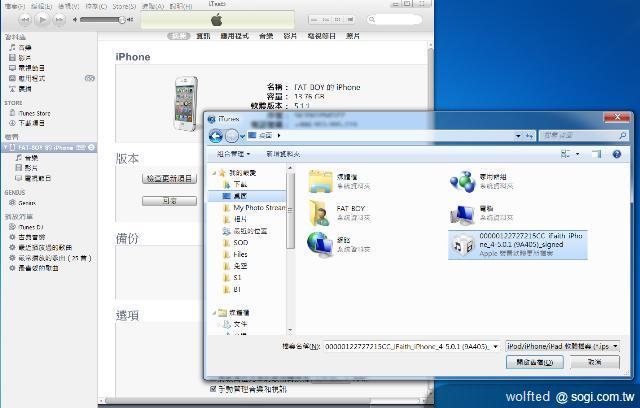Viewport: 640px width, 408px height.
Task: Click the Play button in iTunes
Action: tap(42, 19)
